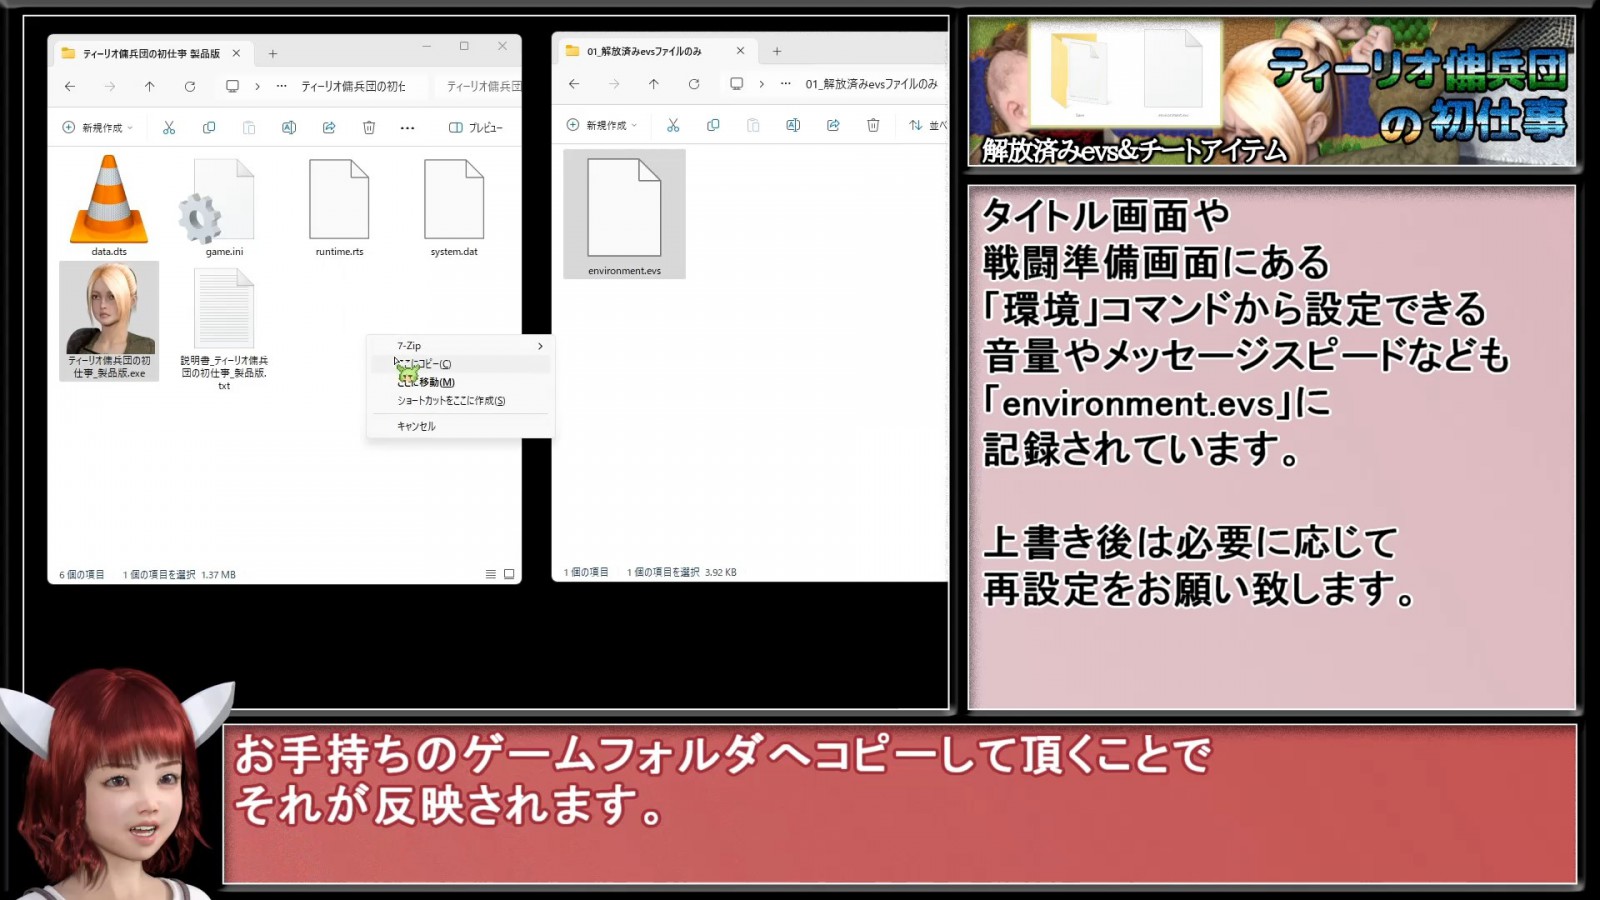Open 新規作成 dropdown in left window
The height and width of the screenshot is (900, 1600).
tap(98, 127)
